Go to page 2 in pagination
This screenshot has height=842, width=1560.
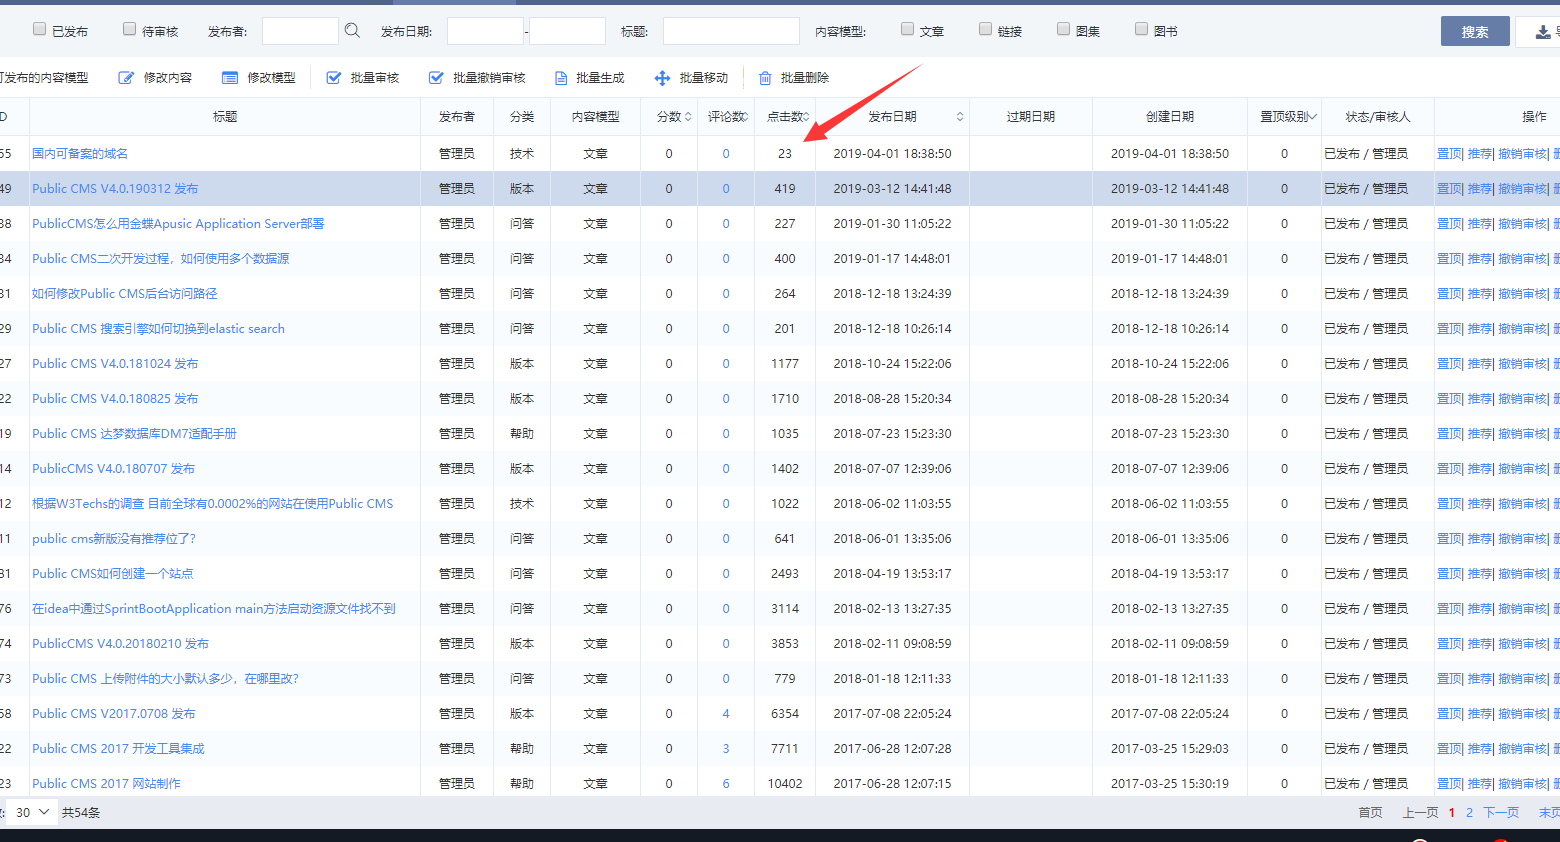[x=1469, y=812]
